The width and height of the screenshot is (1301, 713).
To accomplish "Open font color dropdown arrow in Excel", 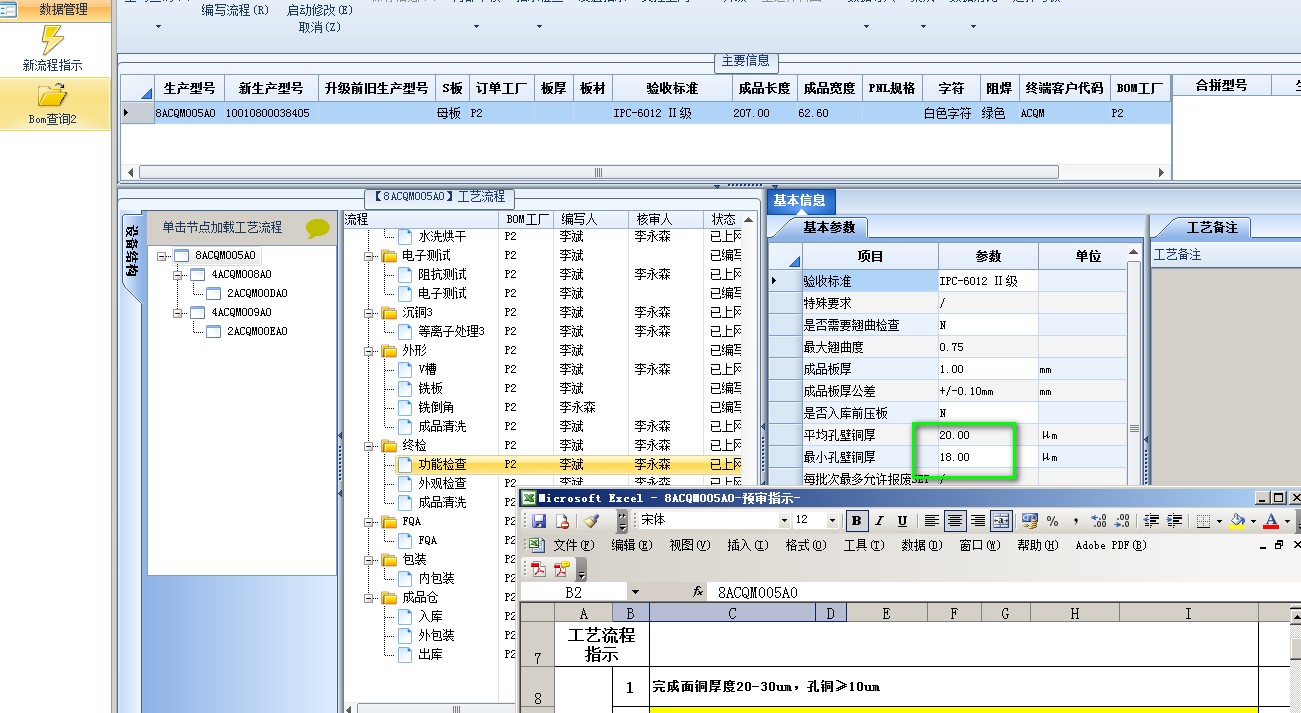I will (x=1286, y=521).
